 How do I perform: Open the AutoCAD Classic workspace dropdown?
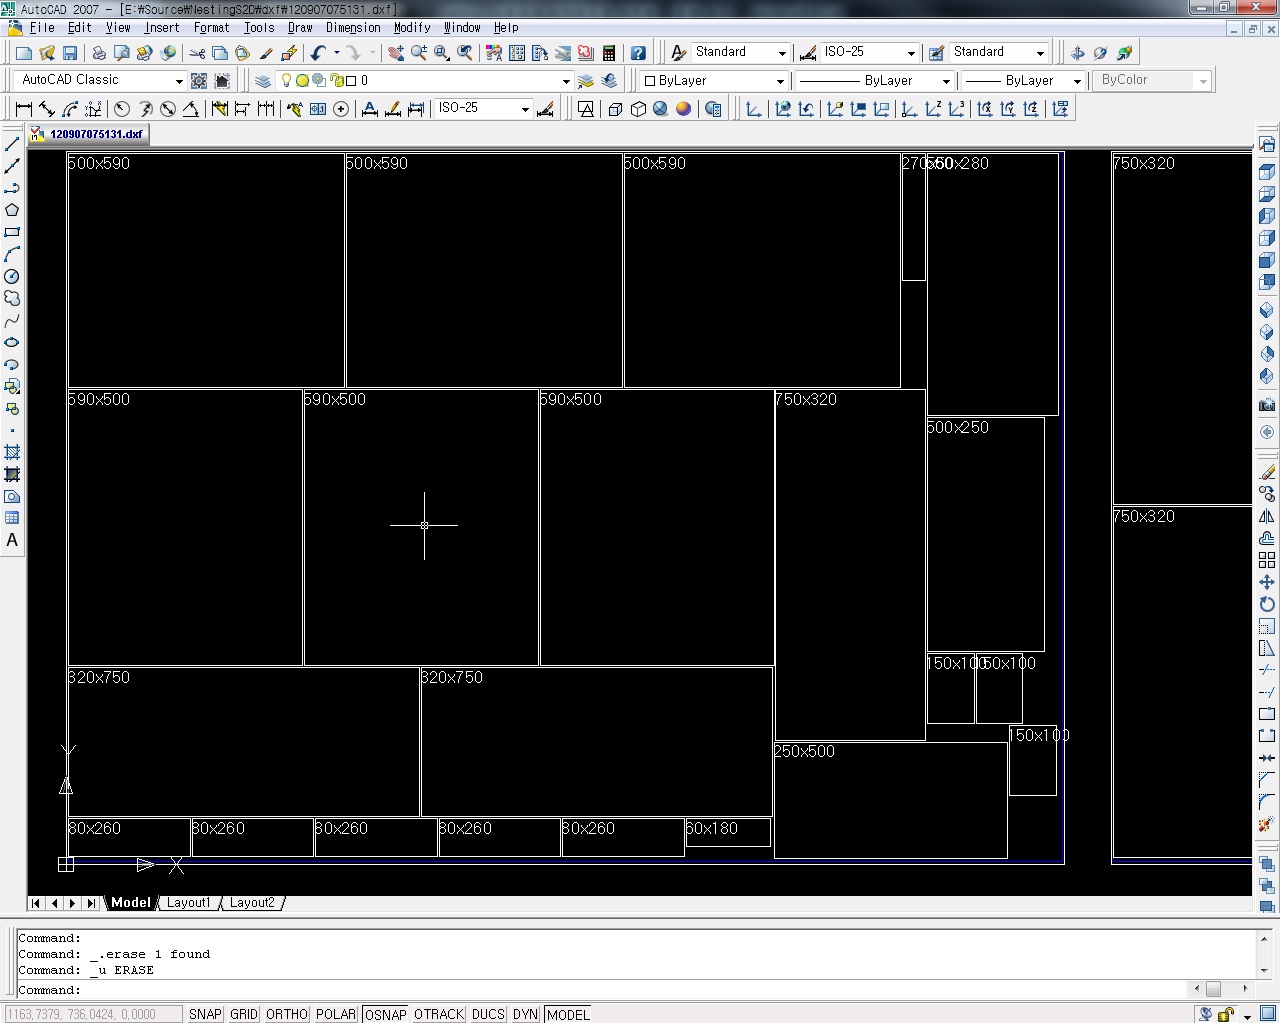pos(179,81)
